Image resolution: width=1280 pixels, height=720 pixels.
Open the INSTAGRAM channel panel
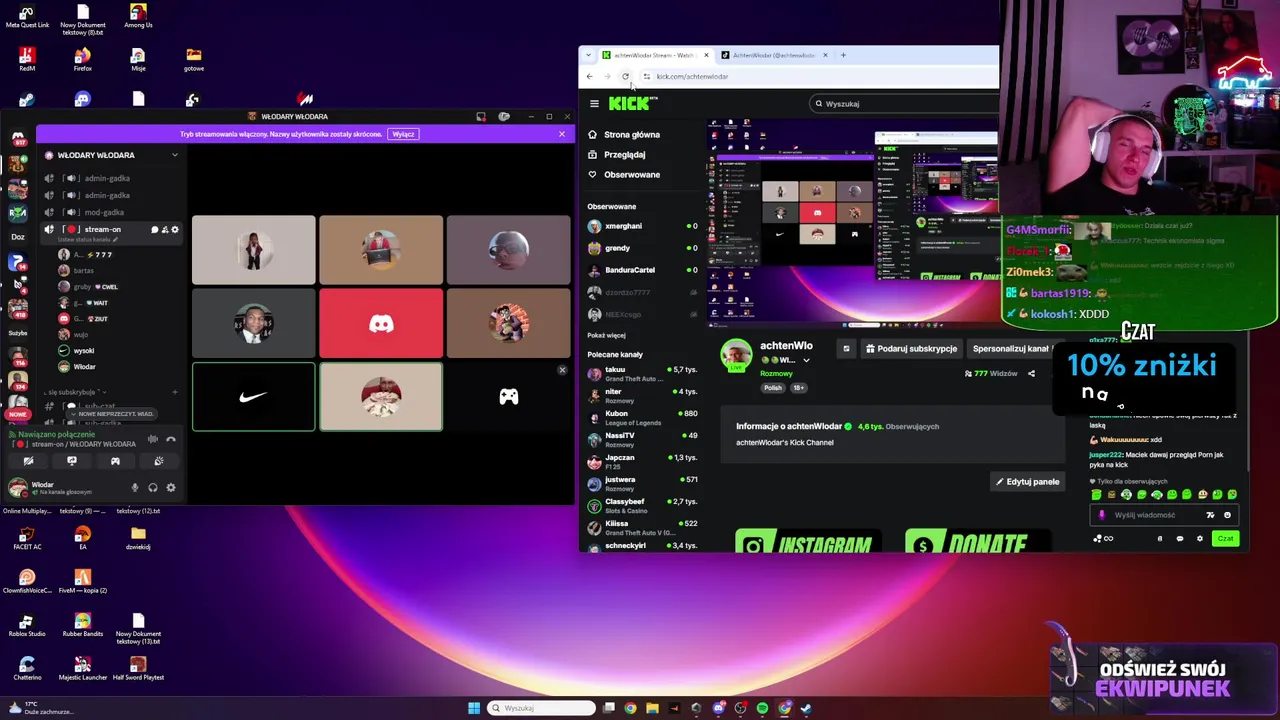[807, 542]
